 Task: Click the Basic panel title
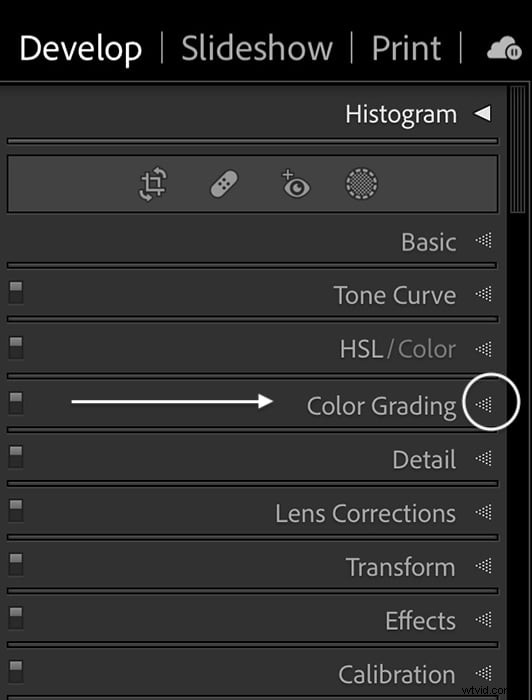[428, 242]
